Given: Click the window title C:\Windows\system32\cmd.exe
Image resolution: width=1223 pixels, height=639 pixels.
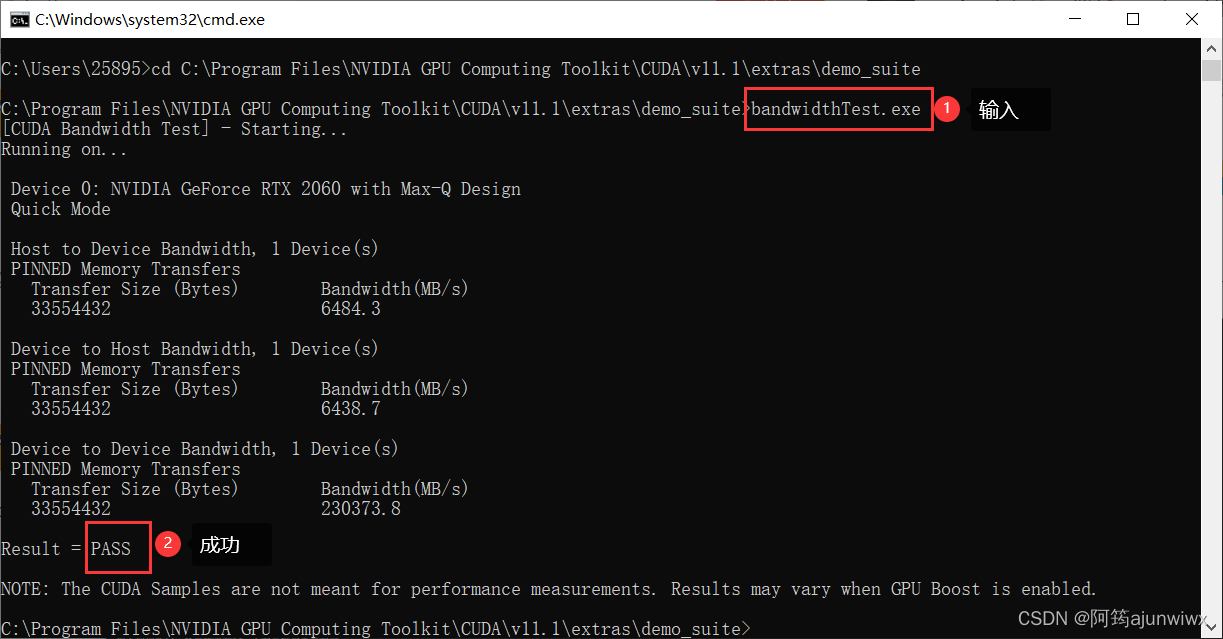Looking at the screenshot, I should click(x=150, y=19).
